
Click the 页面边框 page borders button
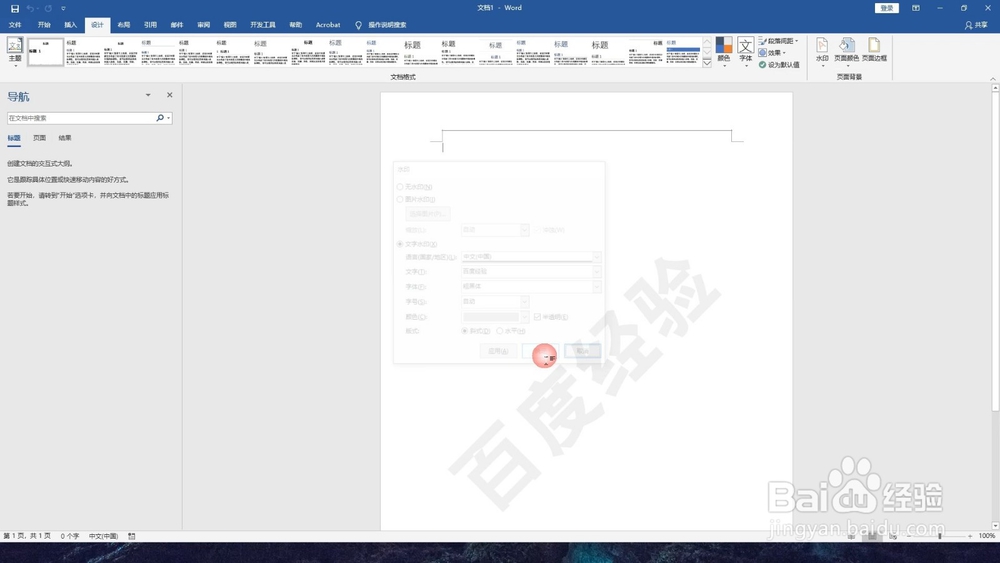pos(874,50)
